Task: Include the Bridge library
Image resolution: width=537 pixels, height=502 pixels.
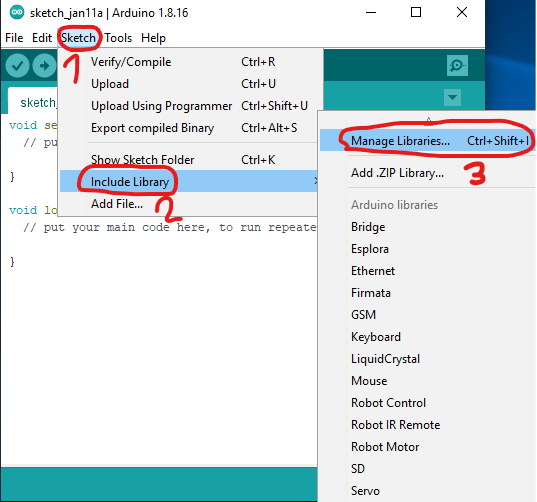Action: [427, 227]
